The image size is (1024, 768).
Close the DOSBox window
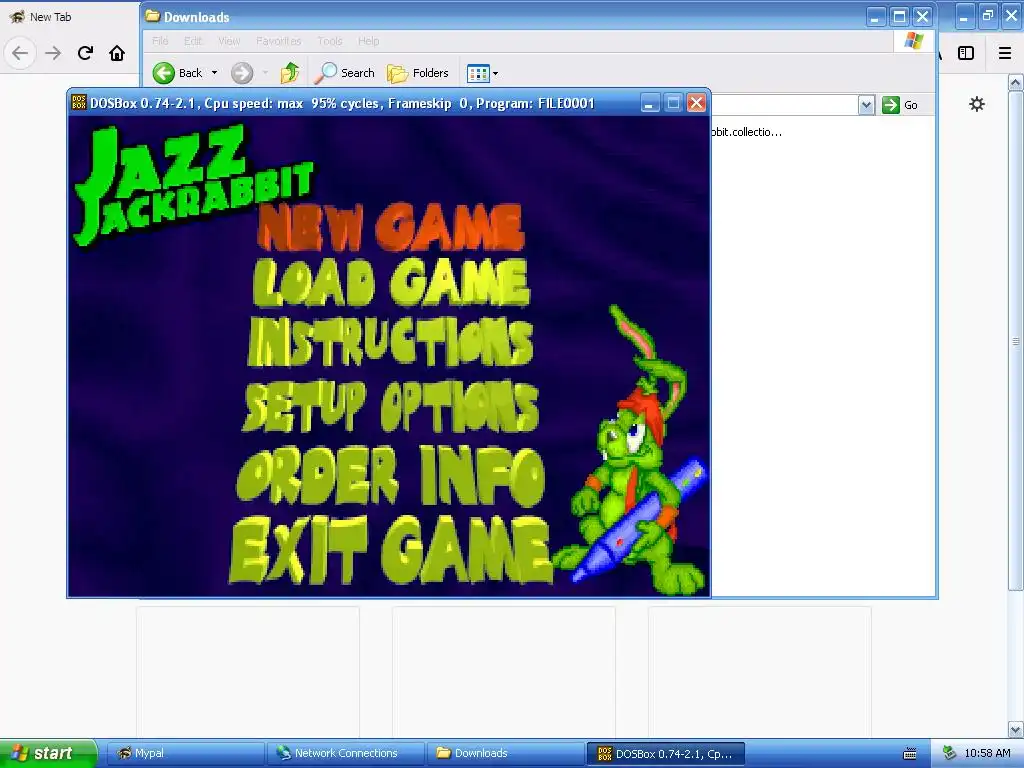click(697, 103)
